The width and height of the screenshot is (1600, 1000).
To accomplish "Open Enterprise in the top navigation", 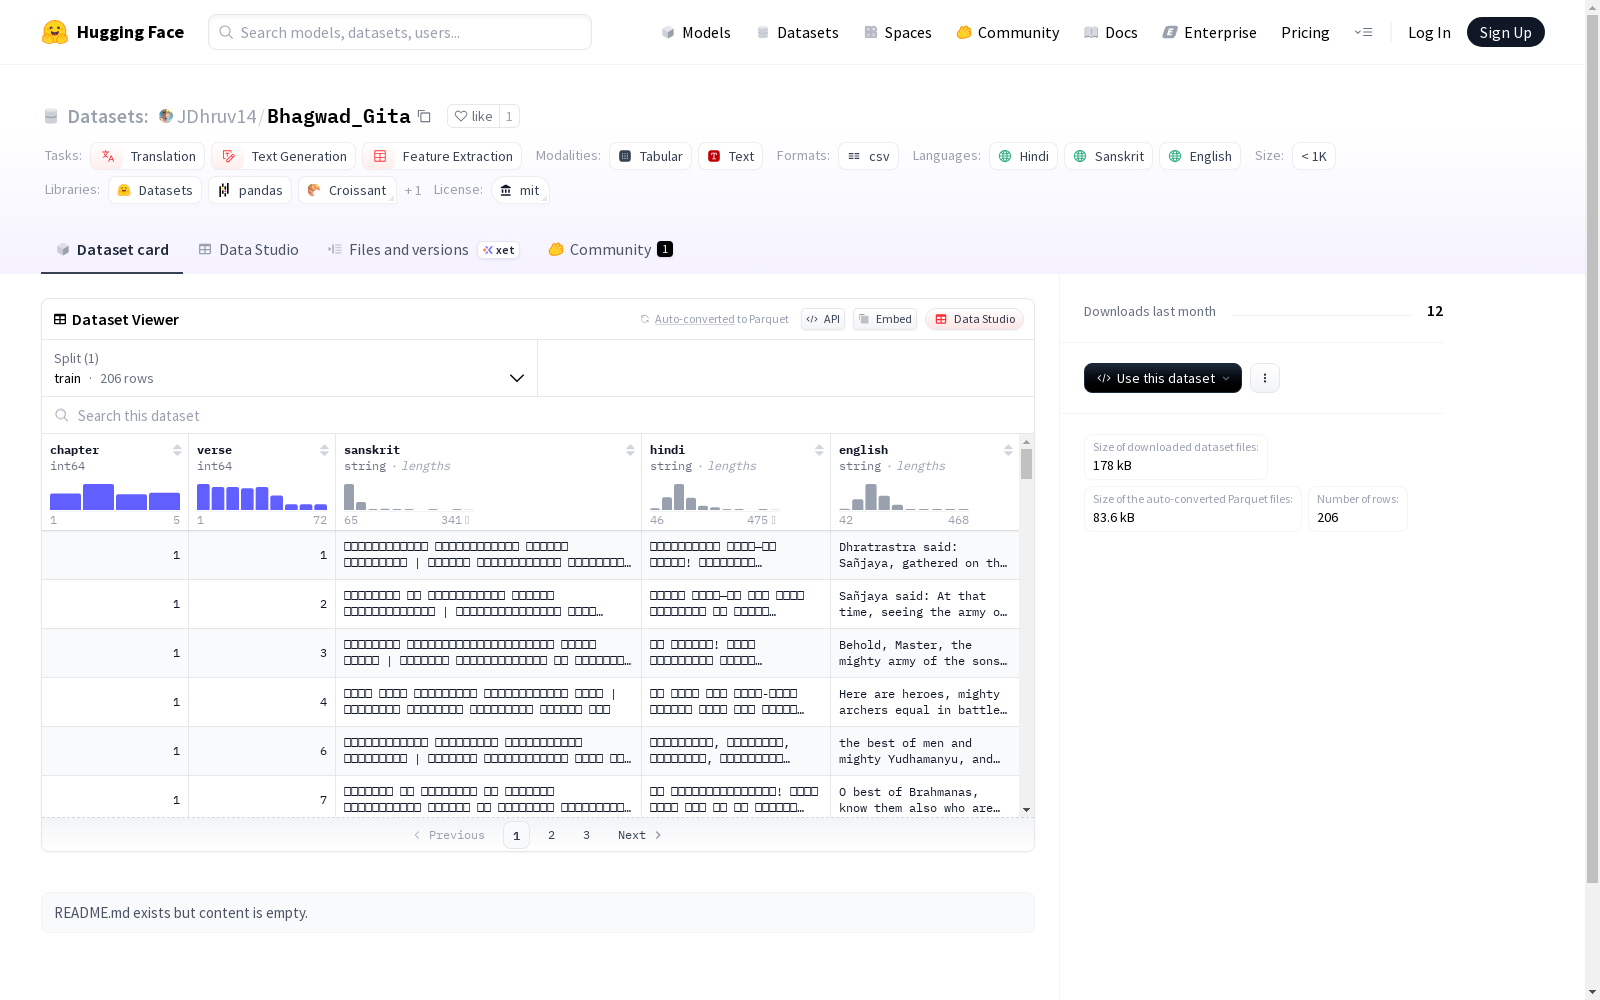I will (x=1209, y=32).
